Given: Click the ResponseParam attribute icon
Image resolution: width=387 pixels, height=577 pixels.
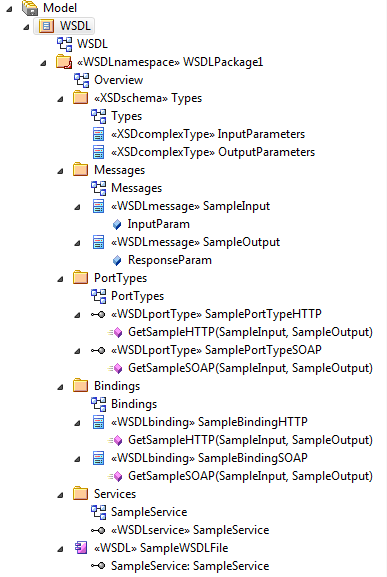Looking at the screenshot, I should point(117,261).
